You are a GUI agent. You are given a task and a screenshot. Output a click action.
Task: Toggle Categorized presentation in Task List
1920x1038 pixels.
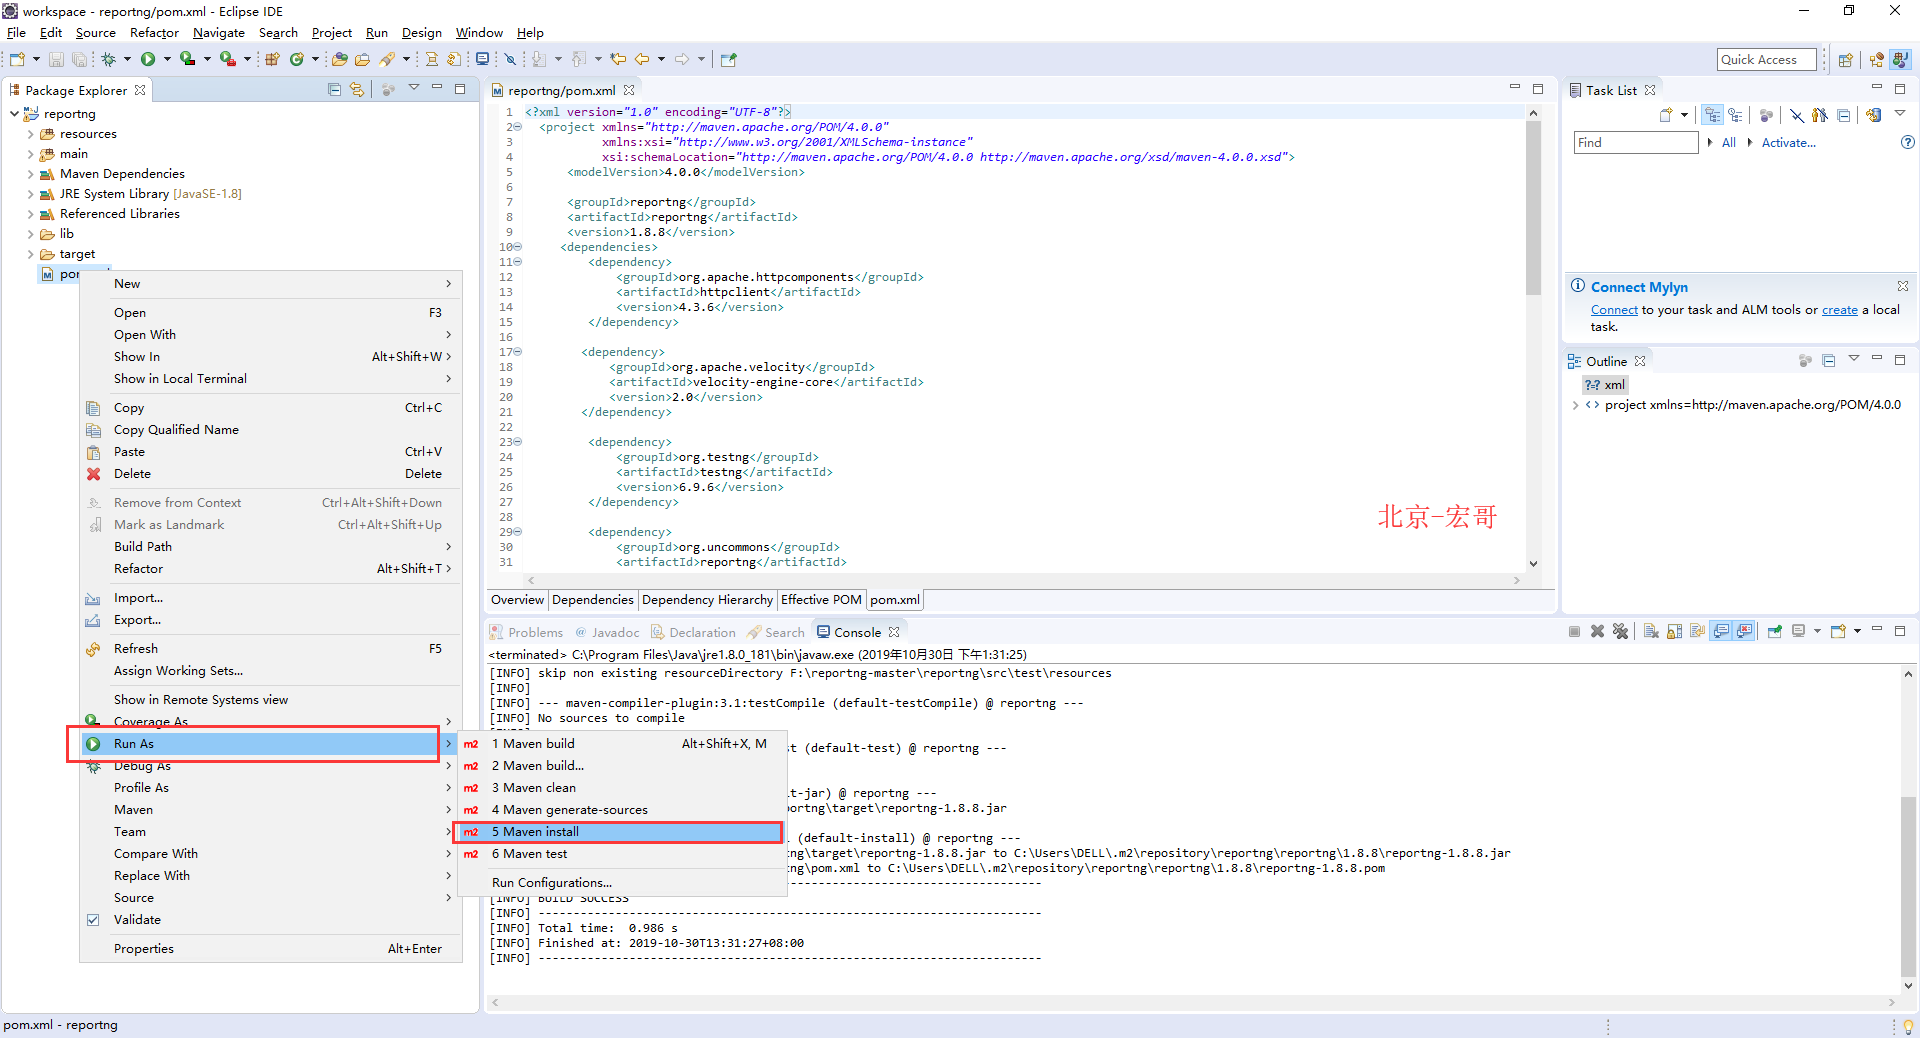[1712, 115]
